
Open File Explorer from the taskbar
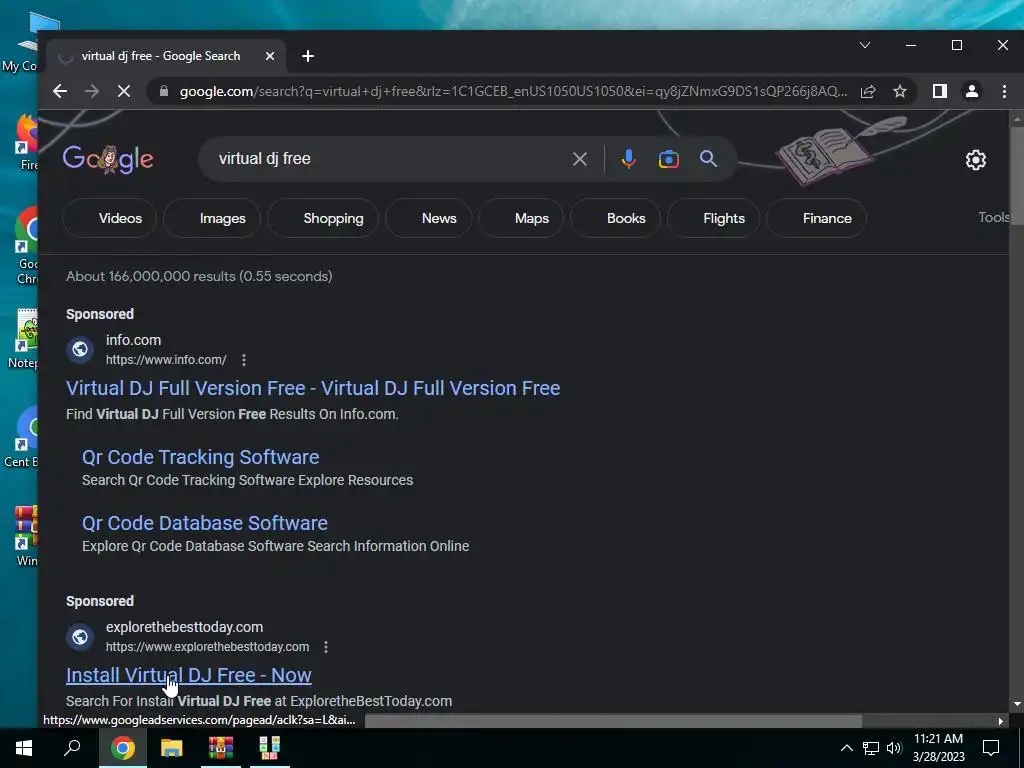172,748
